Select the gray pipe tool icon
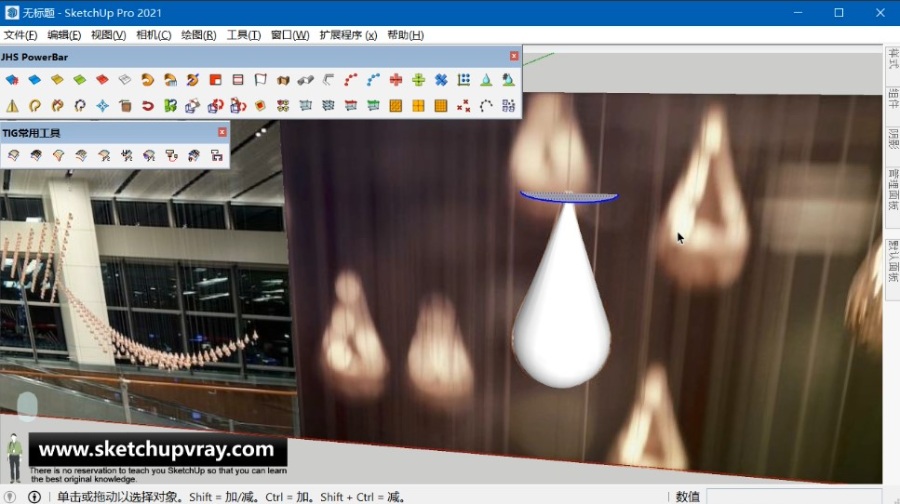 (305, 80)
